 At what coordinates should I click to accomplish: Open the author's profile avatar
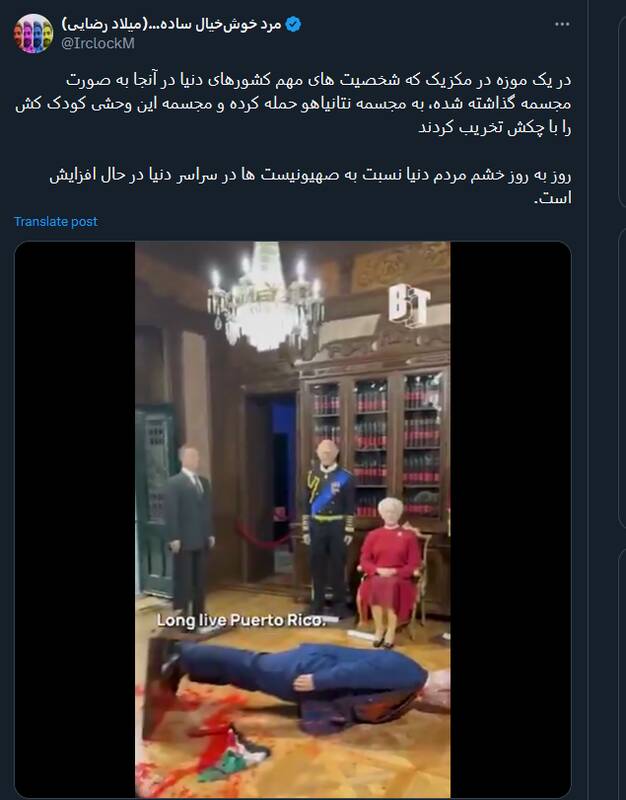[33, 34]
